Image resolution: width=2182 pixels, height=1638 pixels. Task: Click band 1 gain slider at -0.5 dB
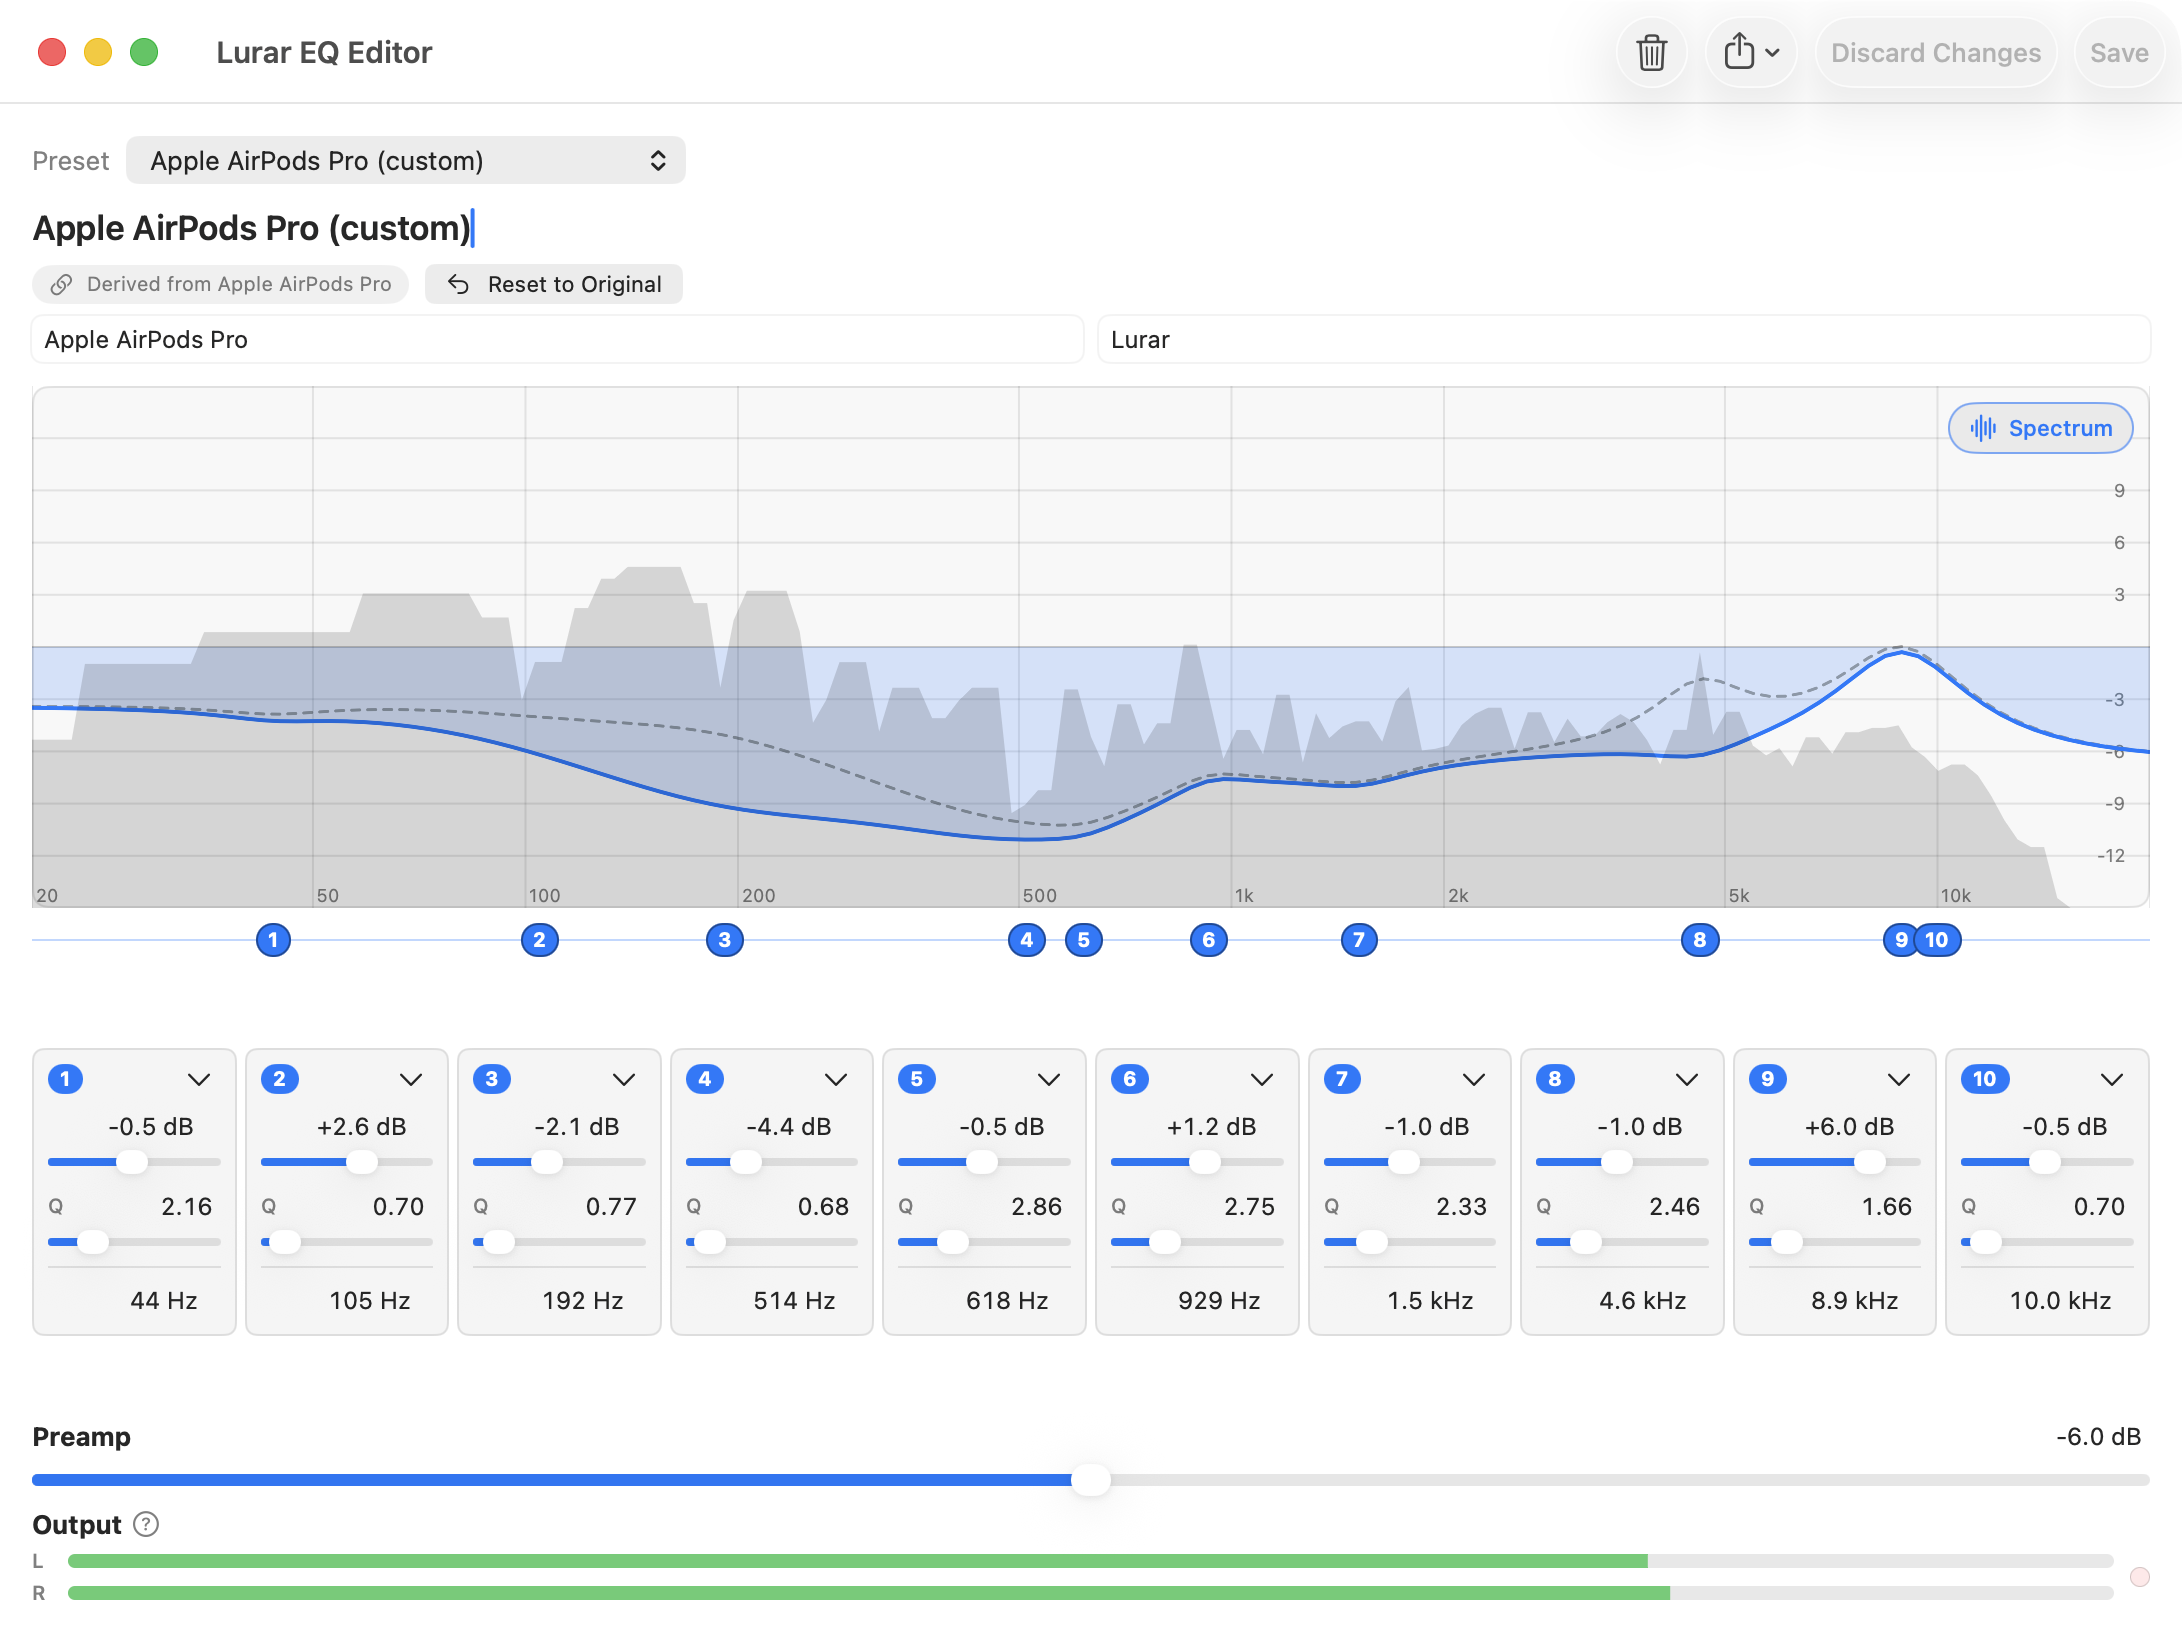pos(132,1162)
